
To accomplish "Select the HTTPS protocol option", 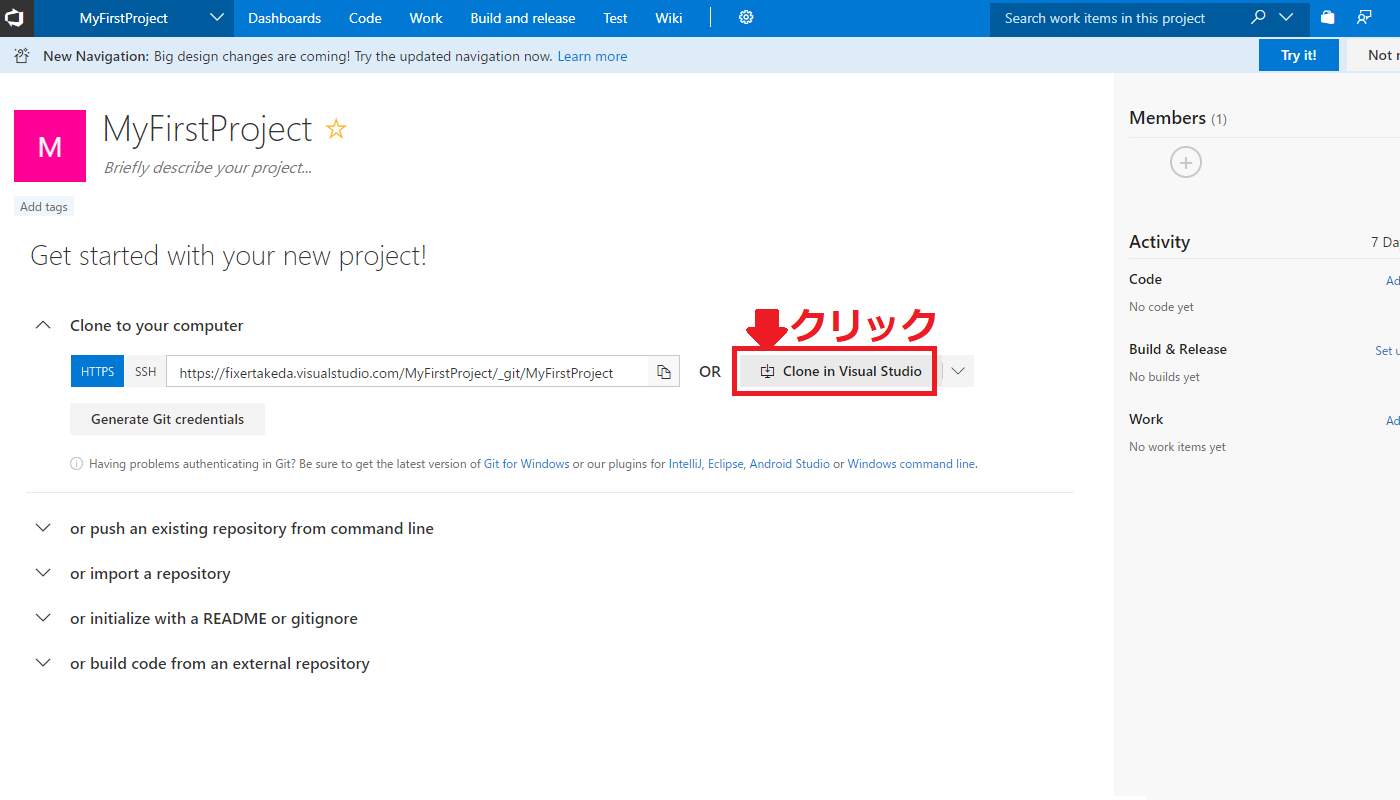I will 97,372.
